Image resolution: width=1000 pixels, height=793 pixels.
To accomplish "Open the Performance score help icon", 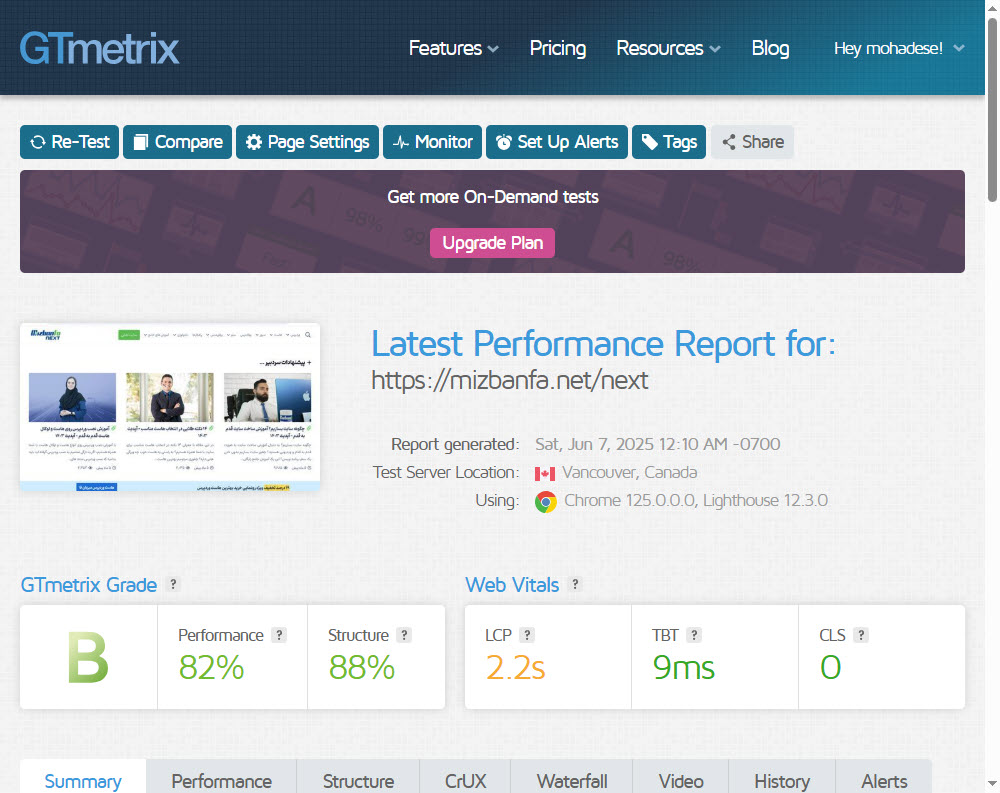I will (x=279, y=635).
